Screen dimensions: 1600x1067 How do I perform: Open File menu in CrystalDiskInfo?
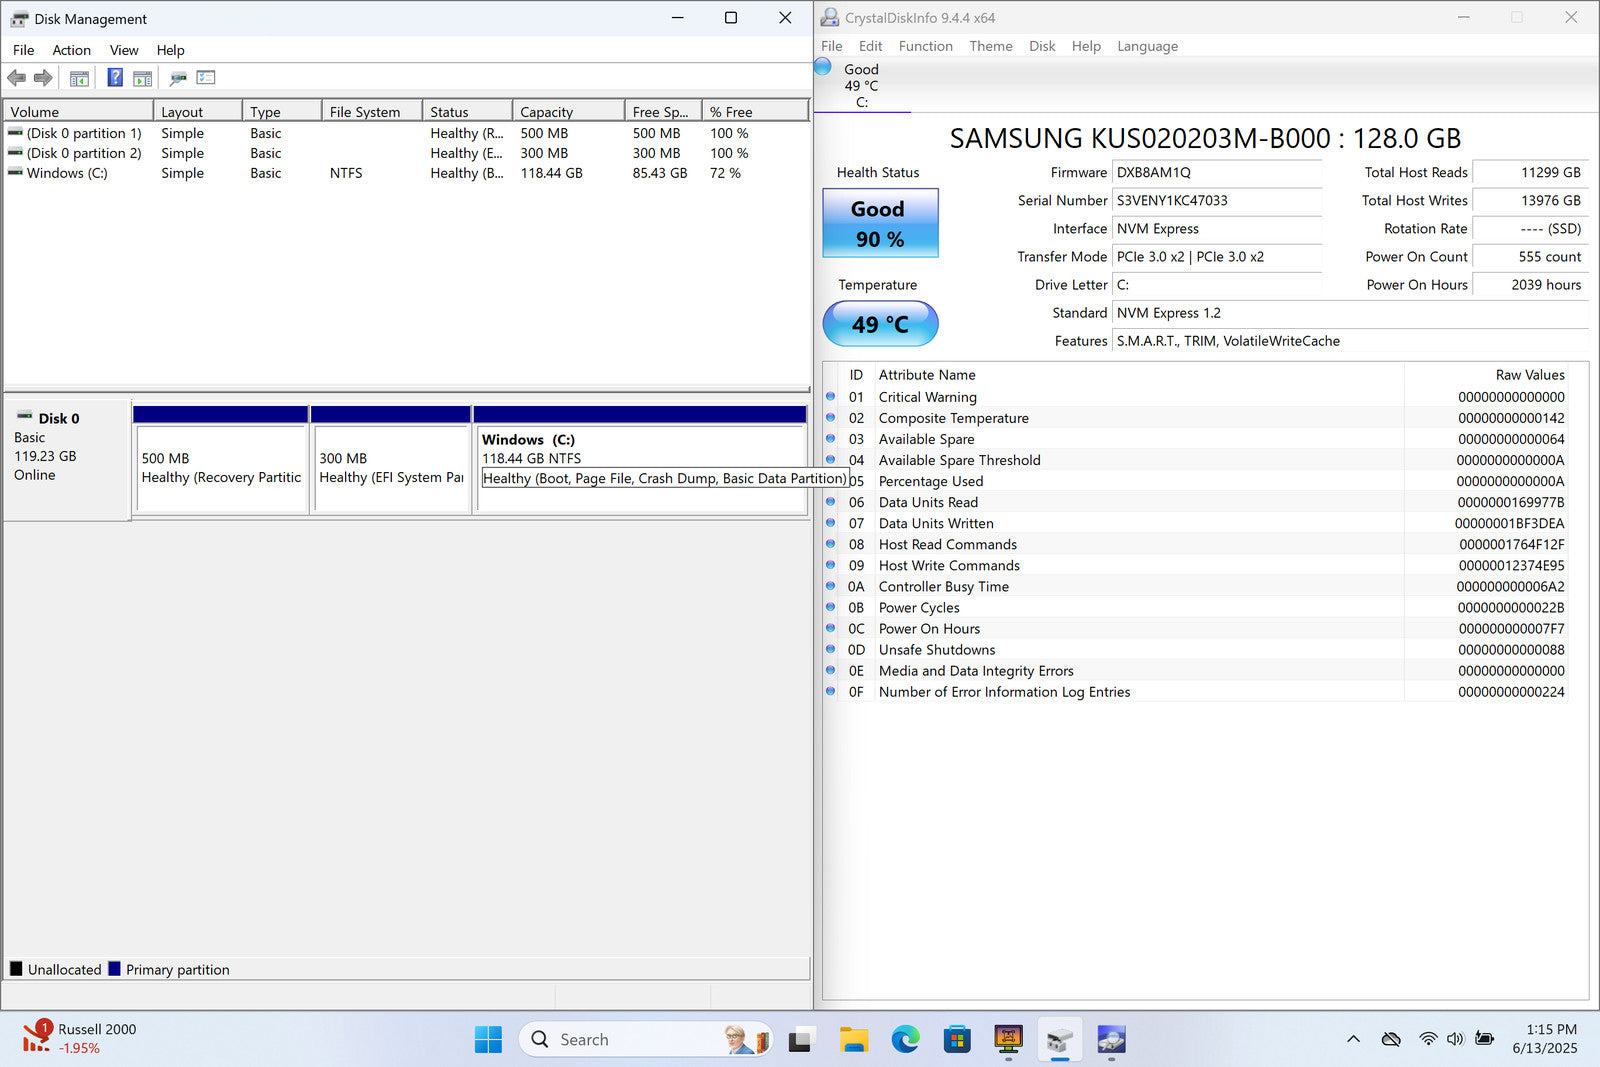(x=831, y=46)
